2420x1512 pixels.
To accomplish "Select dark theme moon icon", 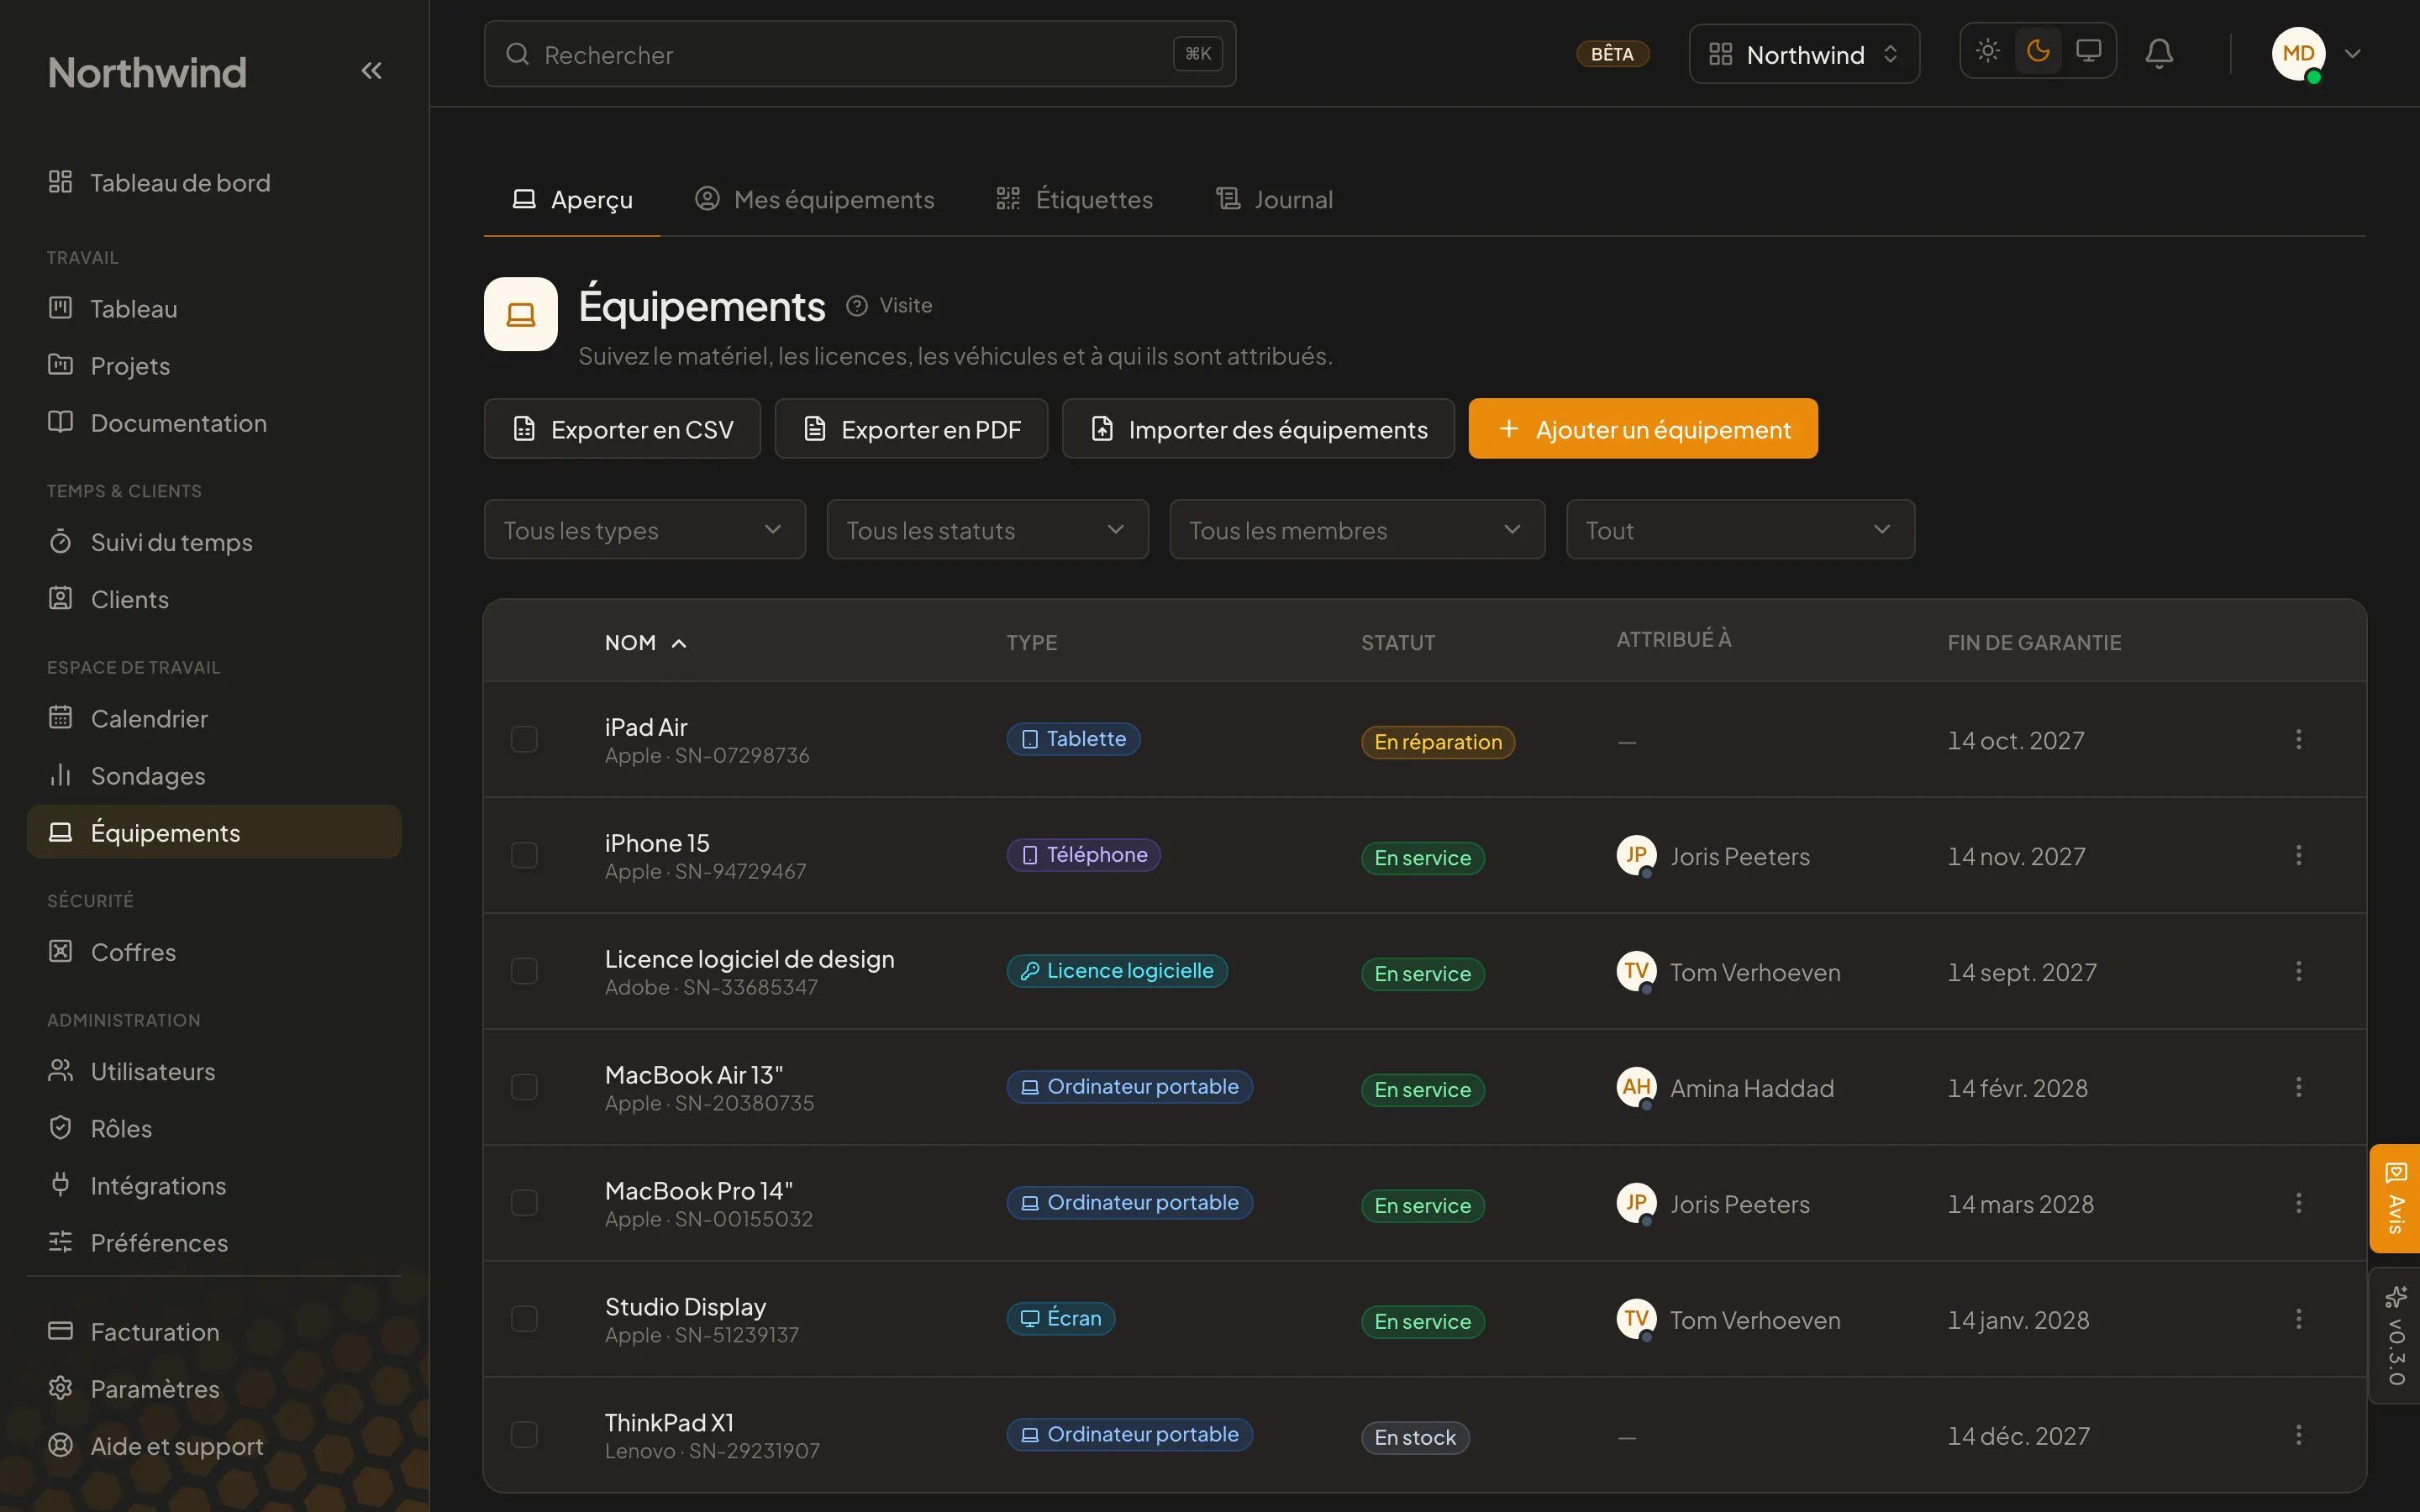I will pyautogui.click(x=2038, y=50).
